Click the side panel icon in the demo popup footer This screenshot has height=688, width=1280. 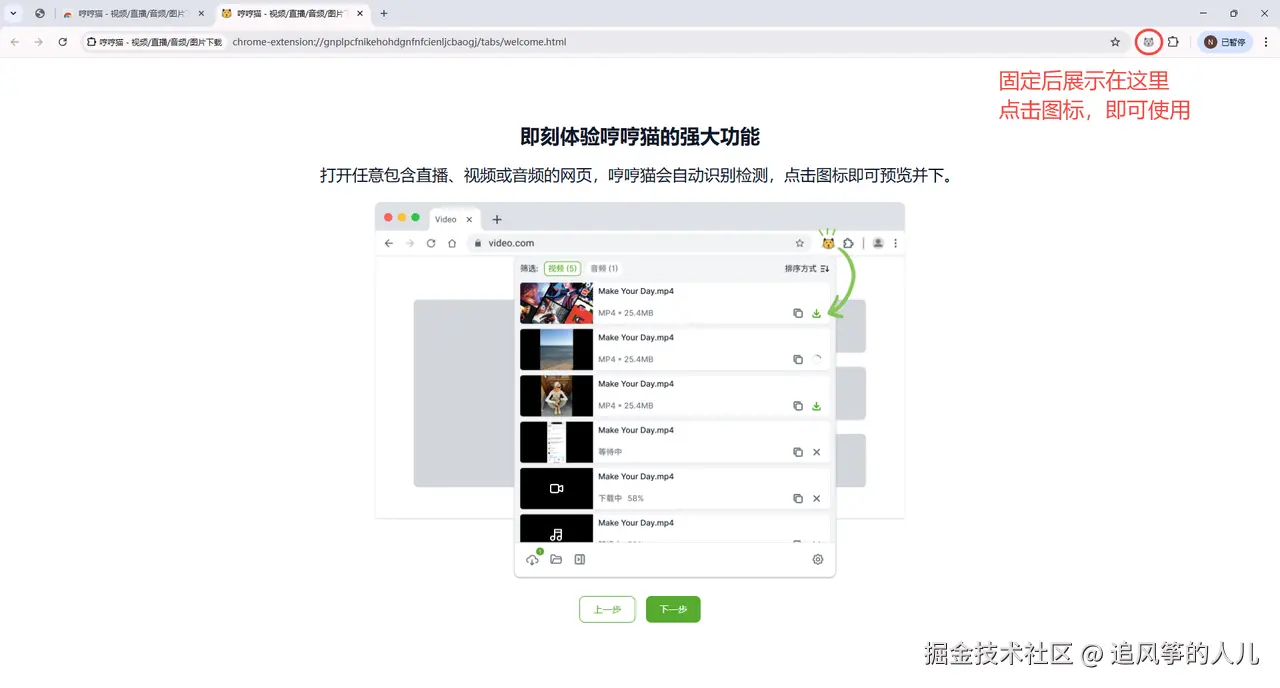pyautogui.click(x=580, y=560)
